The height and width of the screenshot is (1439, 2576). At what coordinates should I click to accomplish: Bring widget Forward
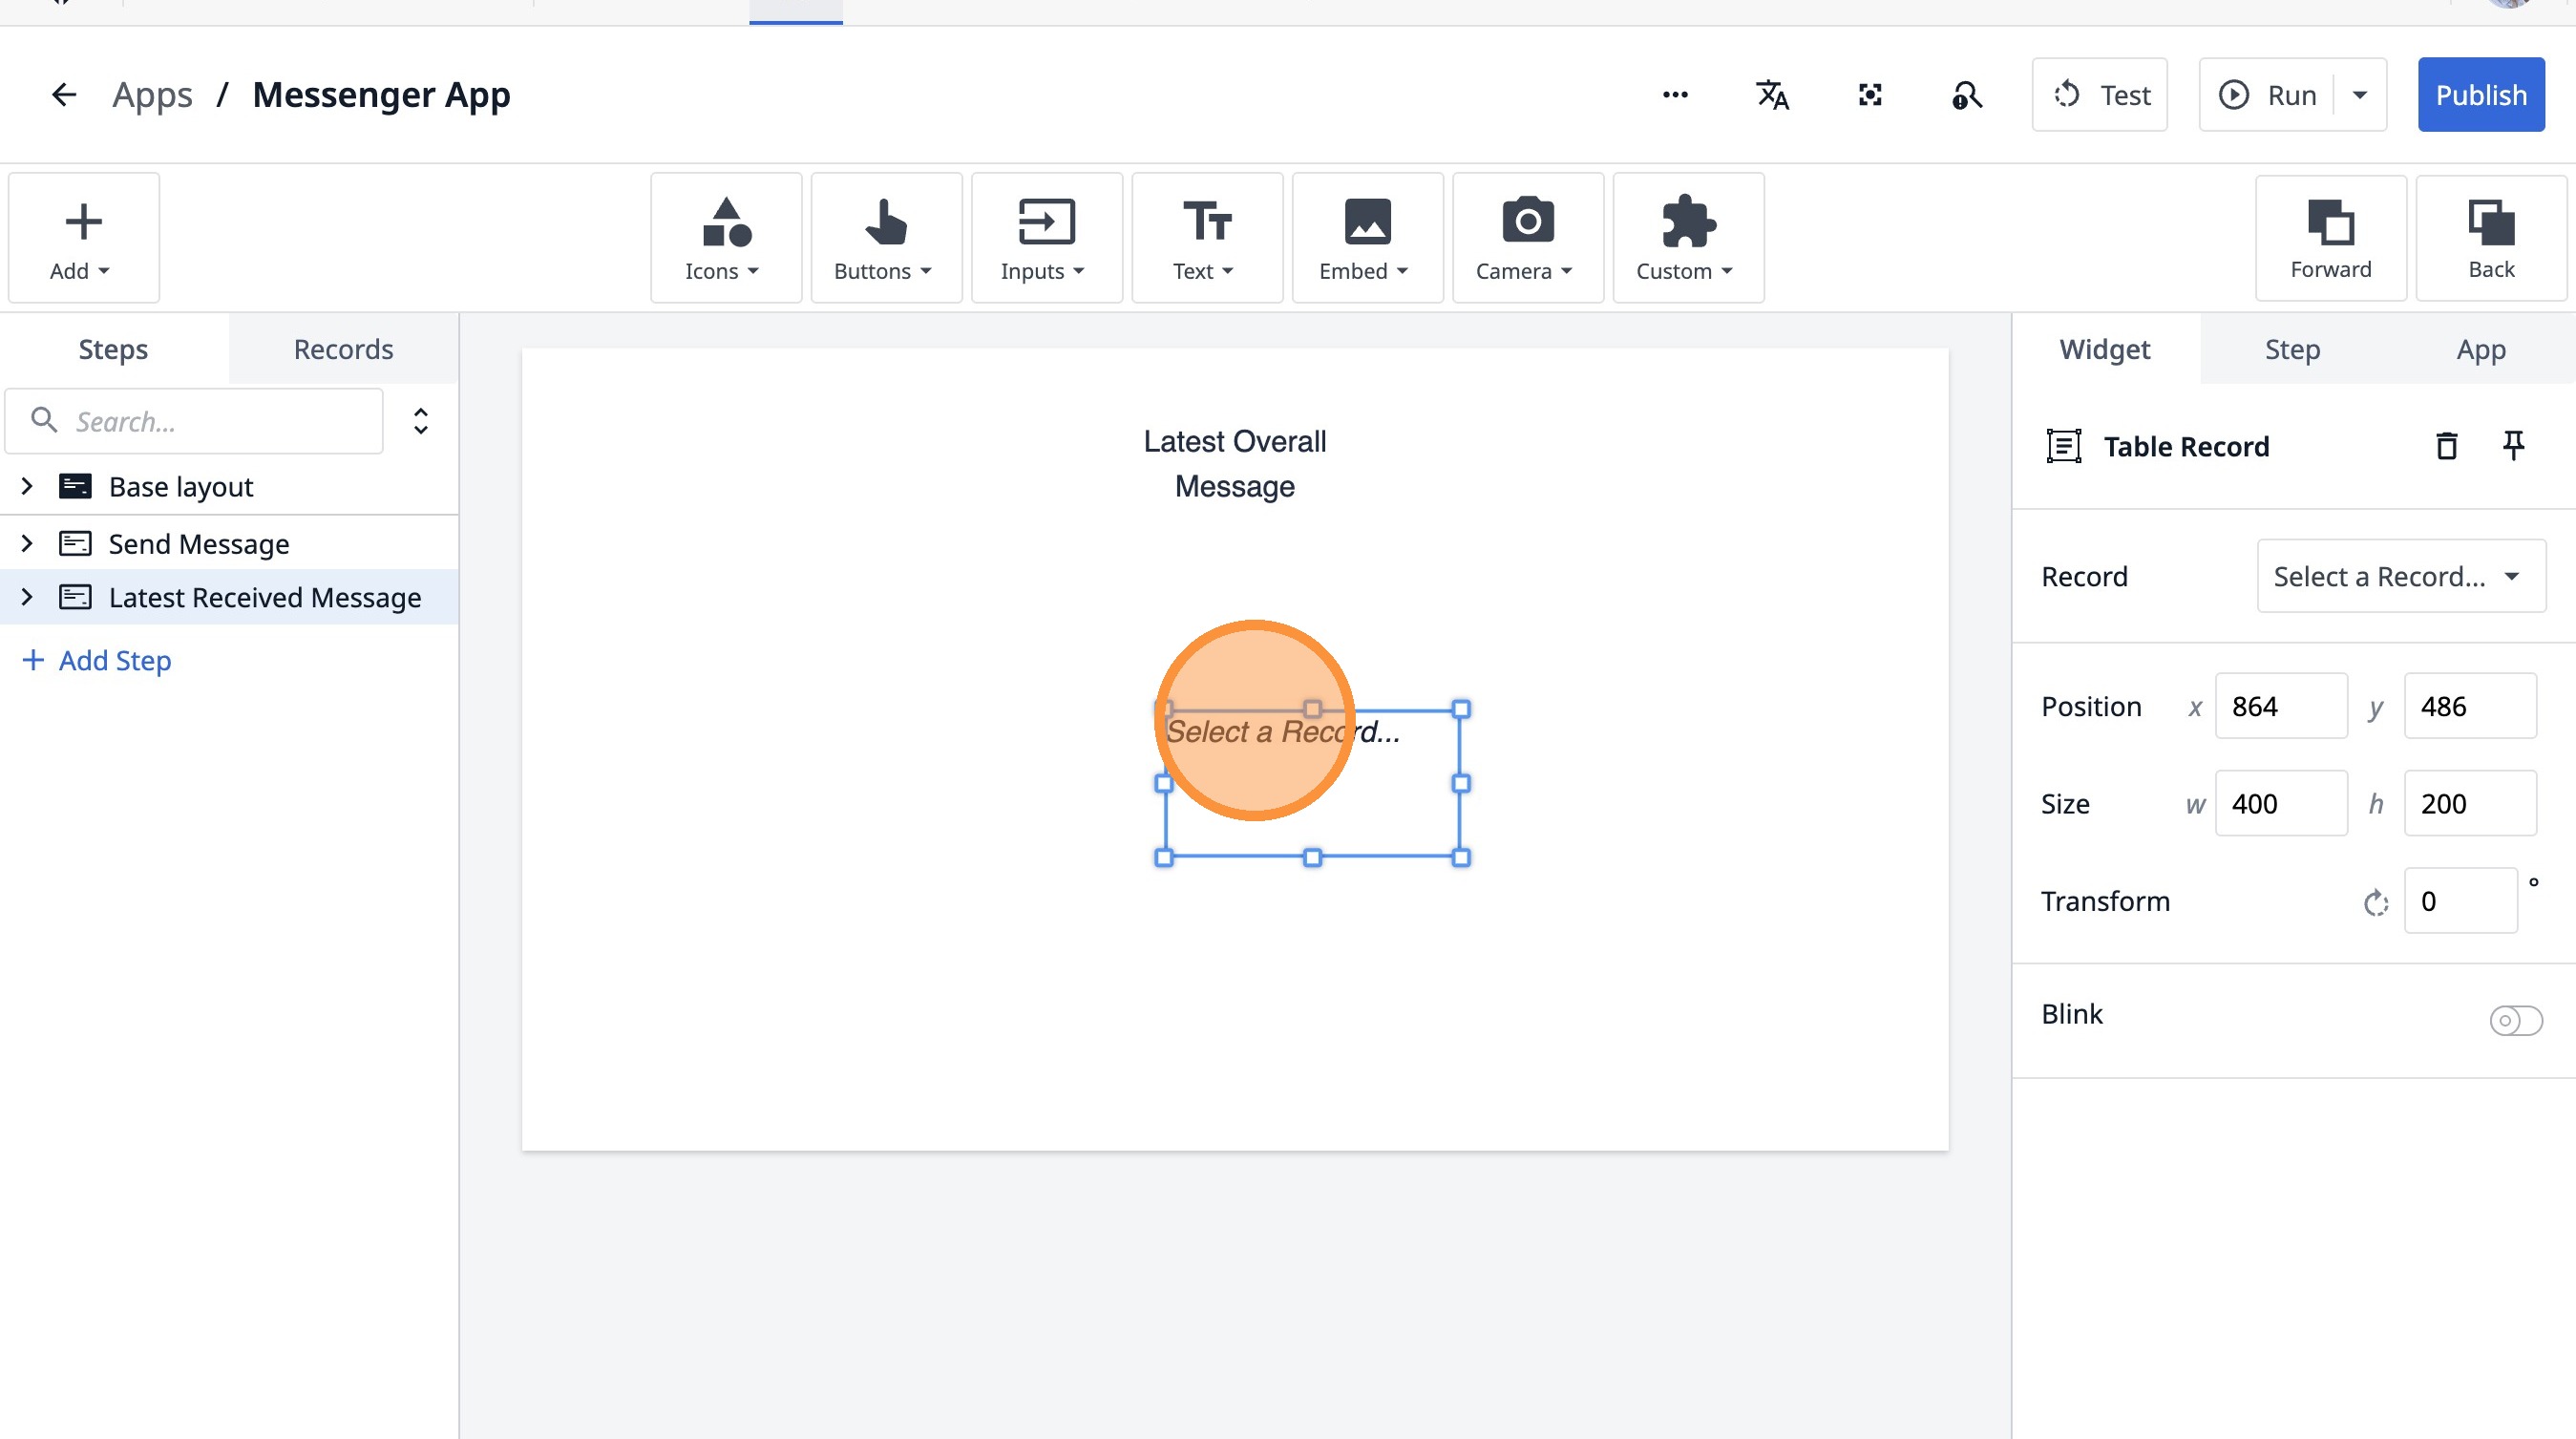2330,238
